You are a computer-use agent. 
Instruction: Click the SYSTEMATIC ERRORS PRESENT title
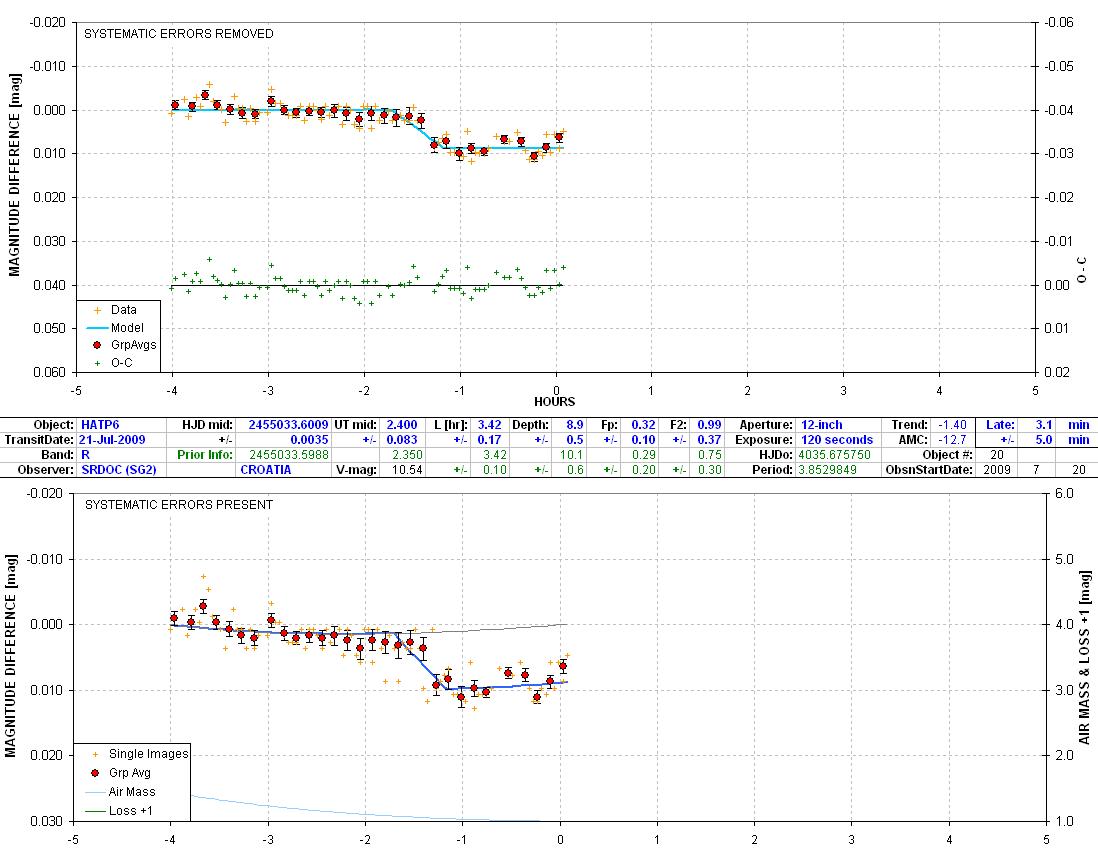coord(179,505)
